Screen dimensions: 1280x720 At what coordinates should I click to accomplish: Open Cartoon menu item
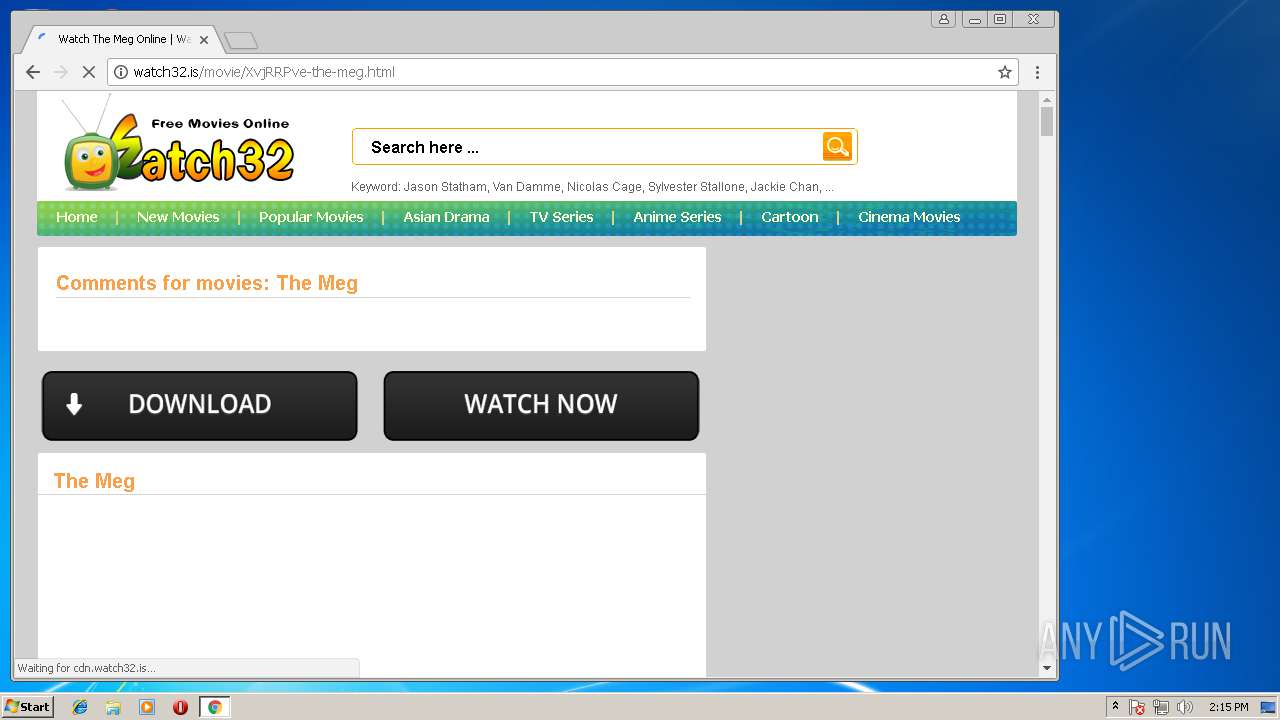[790, 217]
